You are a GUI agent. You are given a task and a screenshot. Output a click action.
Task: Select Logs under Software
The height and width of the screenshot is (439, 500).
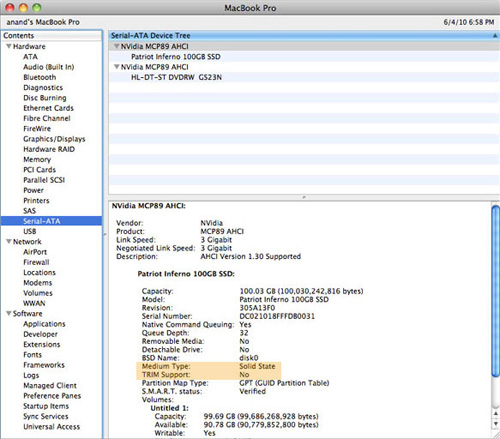(31, 375)
